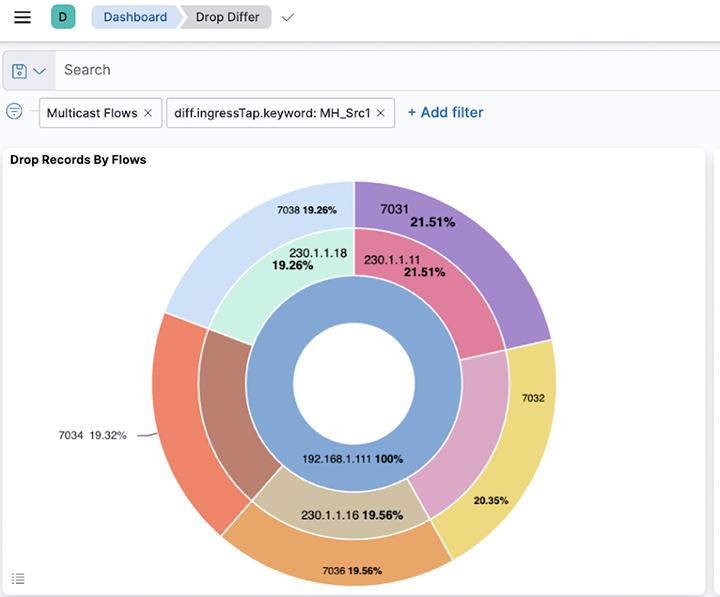Open the diff.ingressTap.keyword: MH_Src1 filter pill

click(271, 113)
